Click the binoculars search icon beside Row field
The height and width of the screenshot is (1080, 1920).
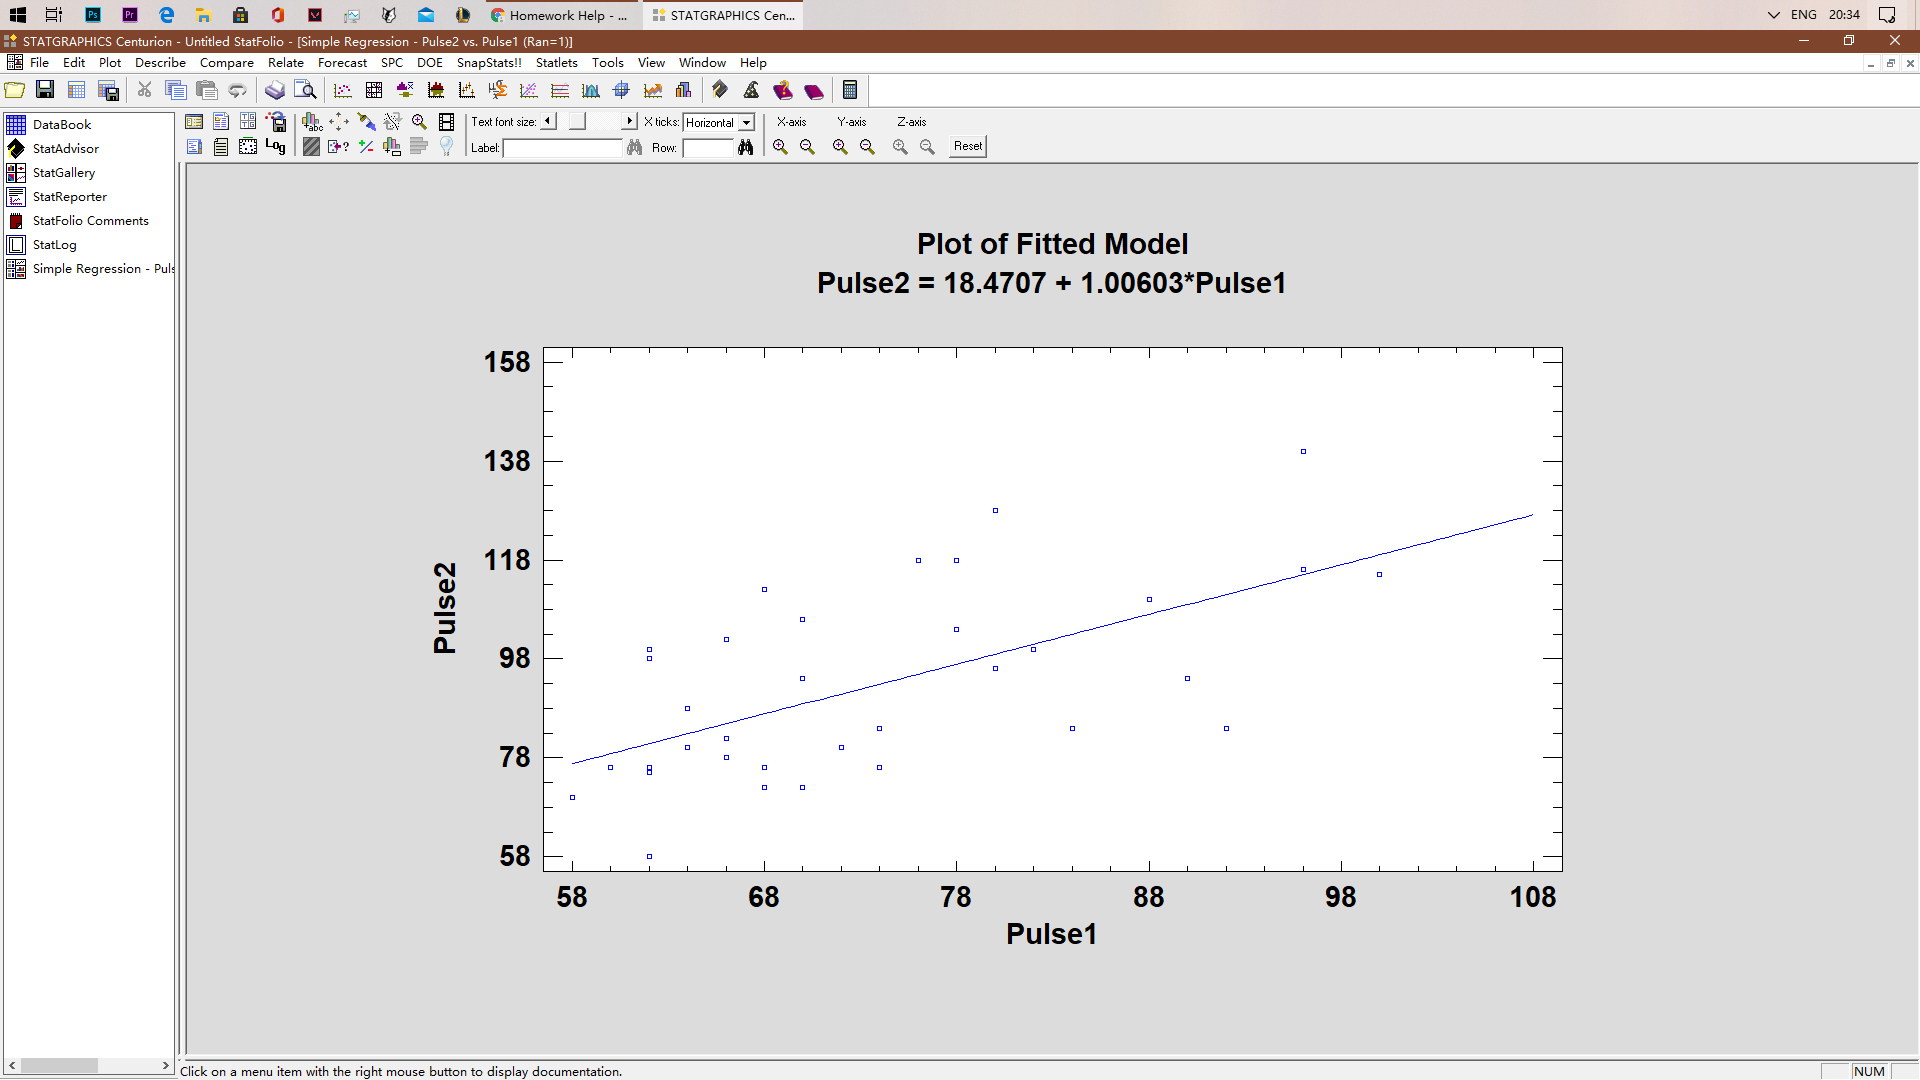746,148
